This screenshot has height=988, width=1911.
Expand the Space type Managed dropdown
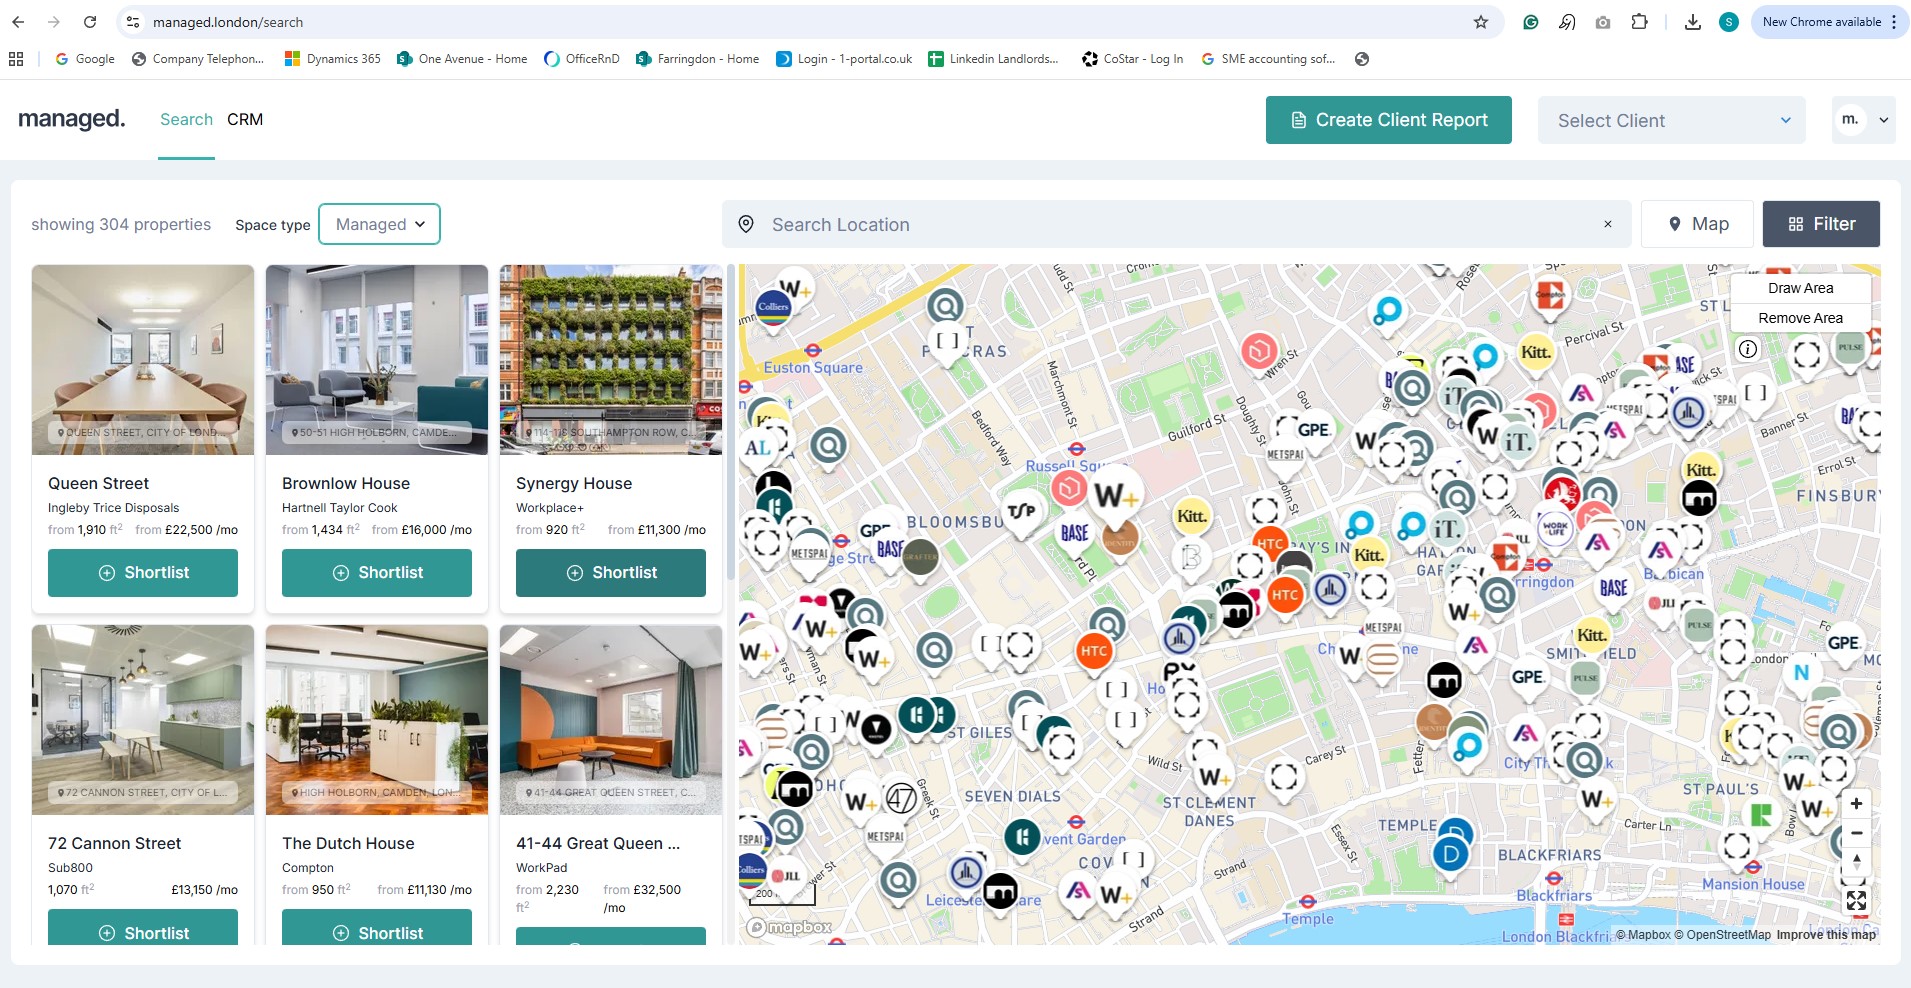pyautogui.click(x=379, y=224)
